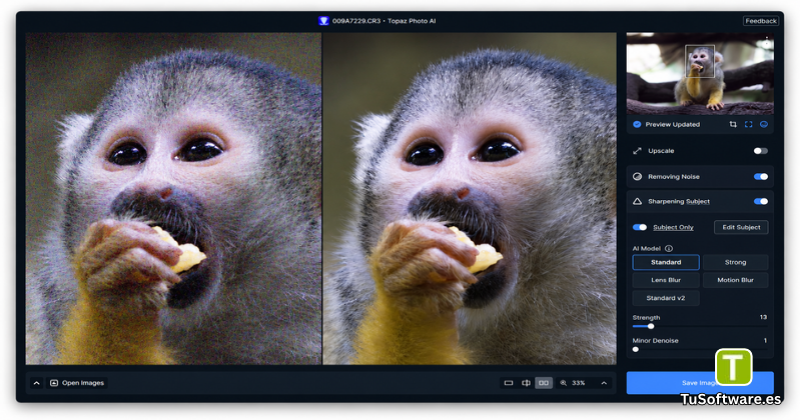This screenshot has height=420, width=800.
Task: Click the AI Model label
Action: (x=646, y=249)
